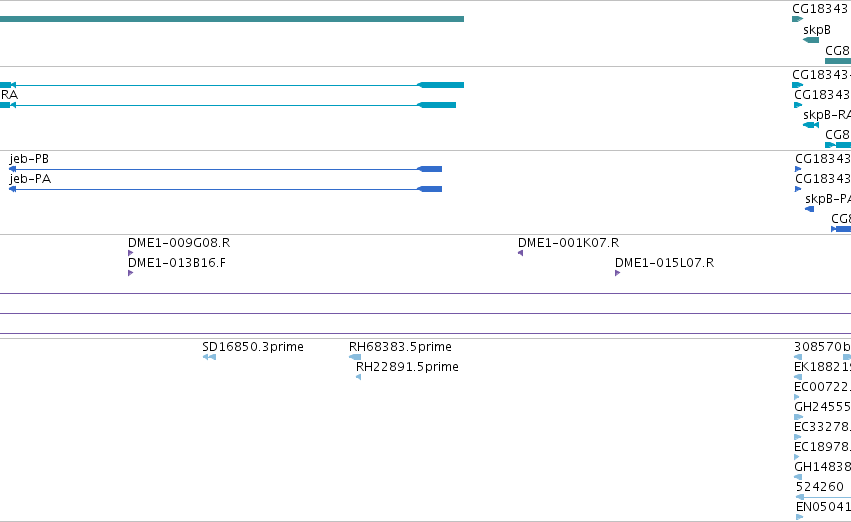Click the DME1-015L07.R text label

click(664, 263)
